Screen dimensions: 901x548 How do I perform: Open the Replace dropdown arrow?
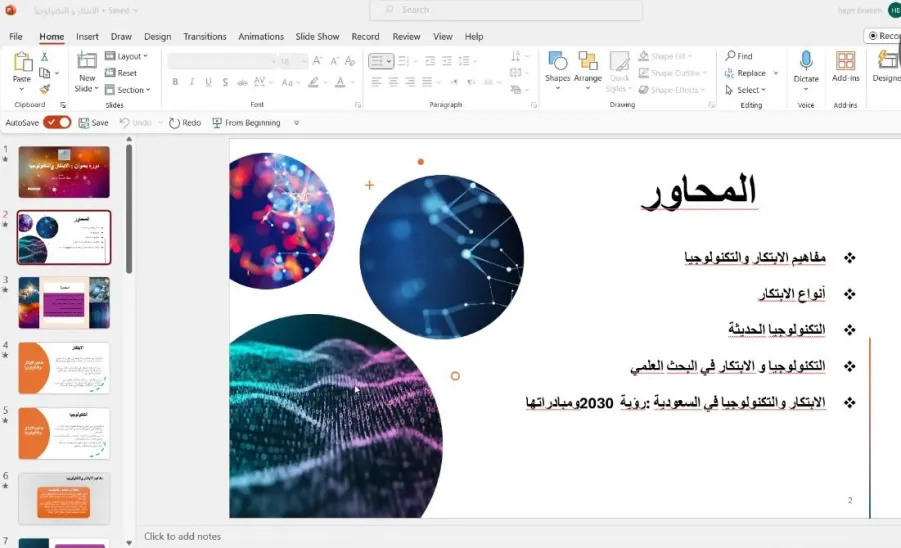click(x=776, y=73)
